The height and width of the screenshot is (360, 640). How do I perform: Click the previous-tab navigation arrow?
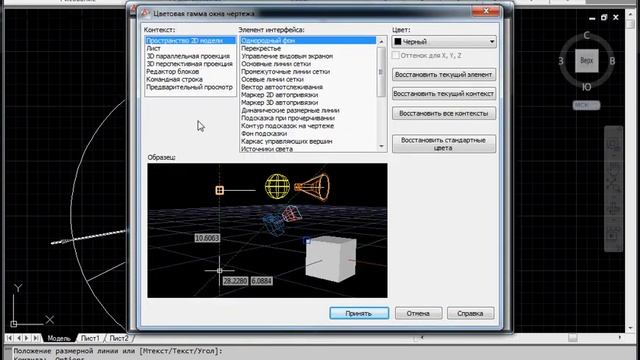18,338
